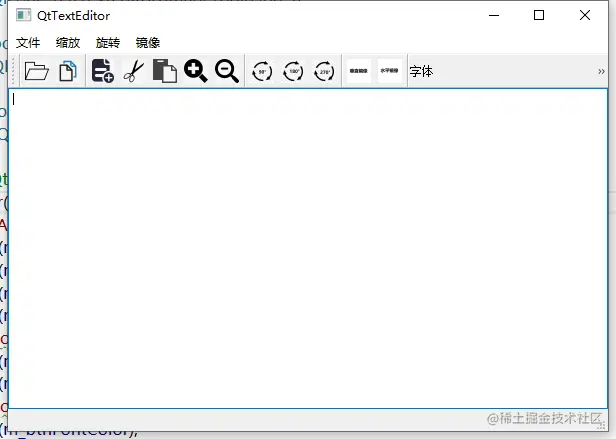Click the new document plus icon
This screenshot has width=616, height=439.
click(x=103, y=71)
